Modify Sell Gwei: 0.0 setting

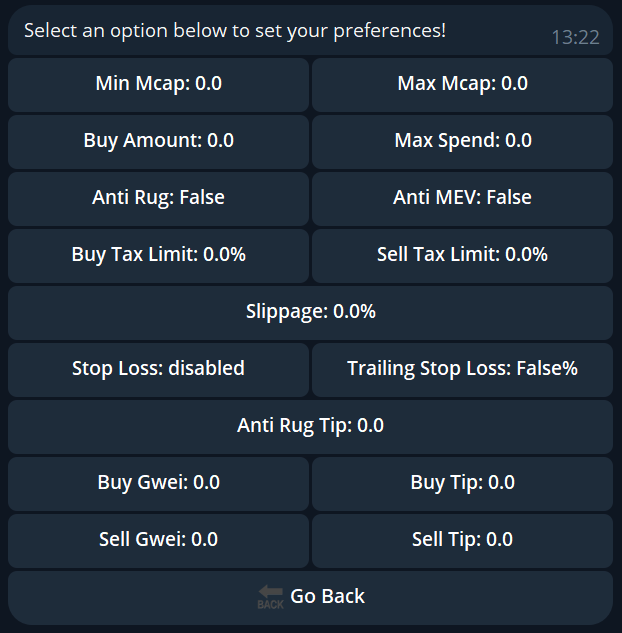point(158,540)
